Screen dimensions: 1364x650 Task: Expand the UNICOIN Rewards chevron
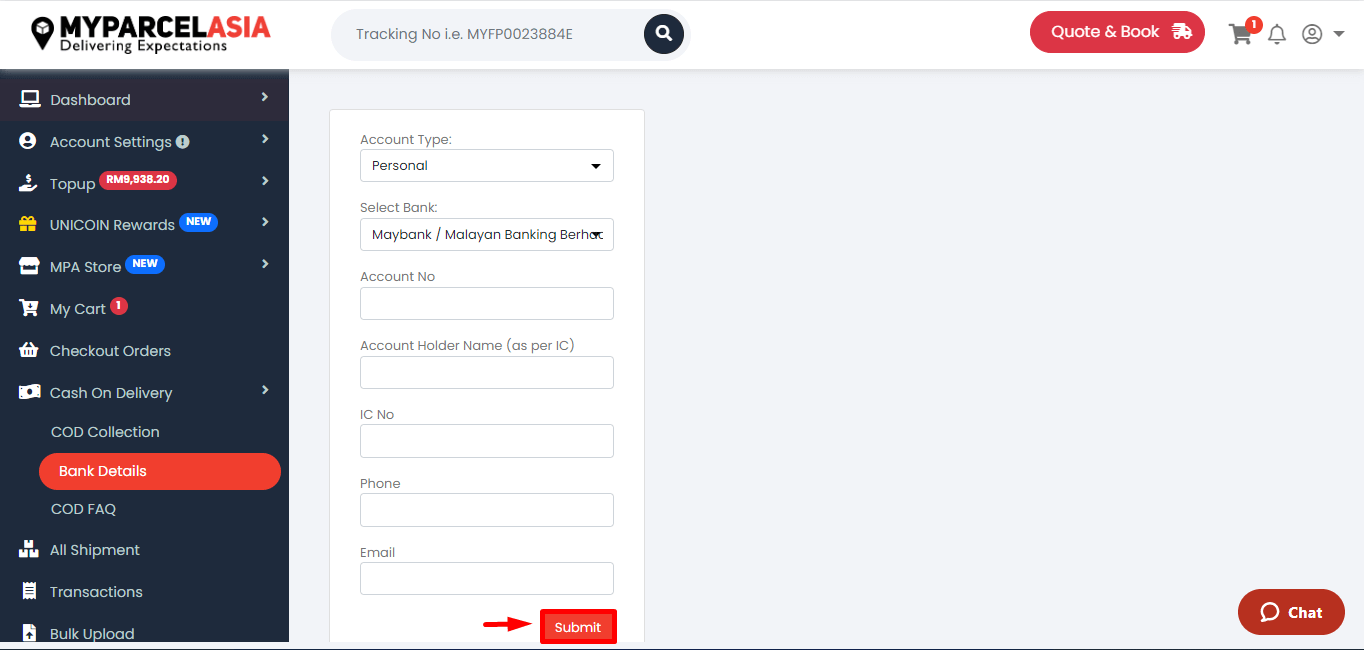pos(264,222)
